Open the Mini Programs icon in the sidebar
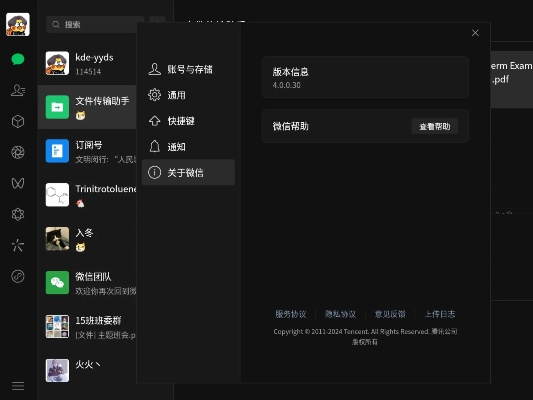Screen dimensions: 533x400 (18, 276)
